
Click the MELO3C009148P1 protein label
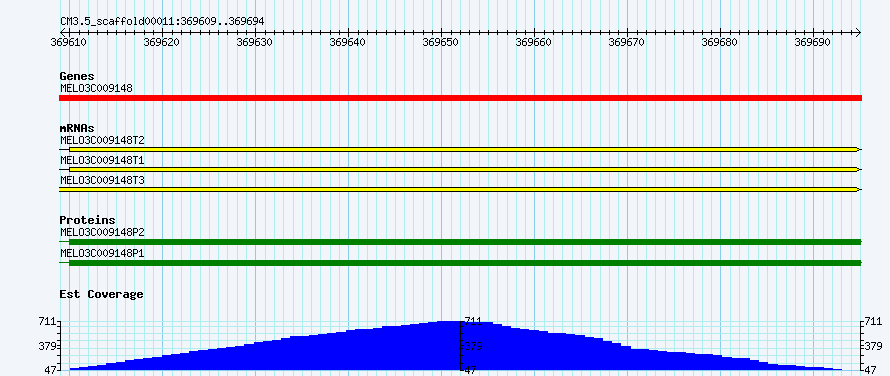(102, 253)
